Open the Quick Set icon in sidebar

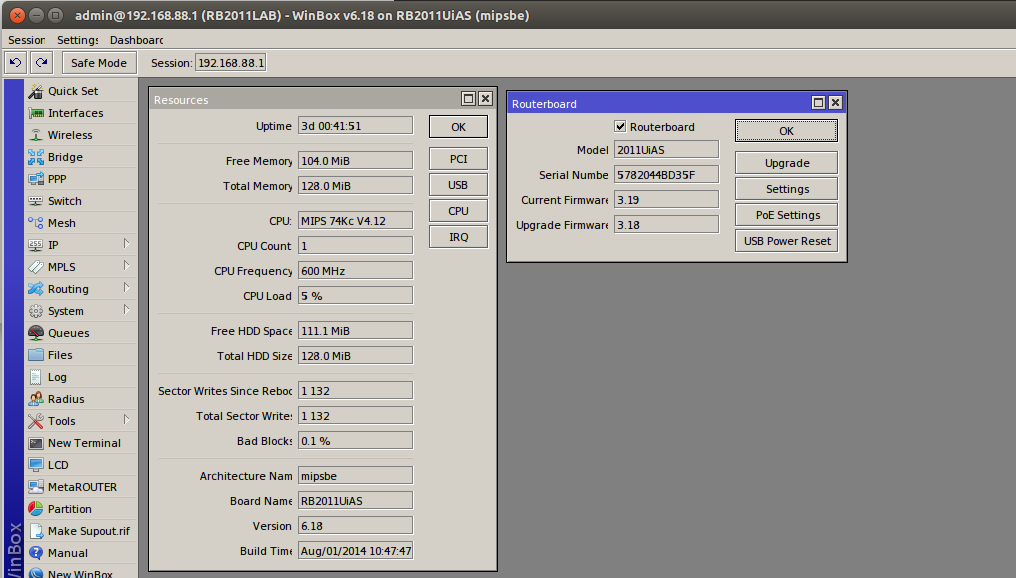(x=36, y=91)
